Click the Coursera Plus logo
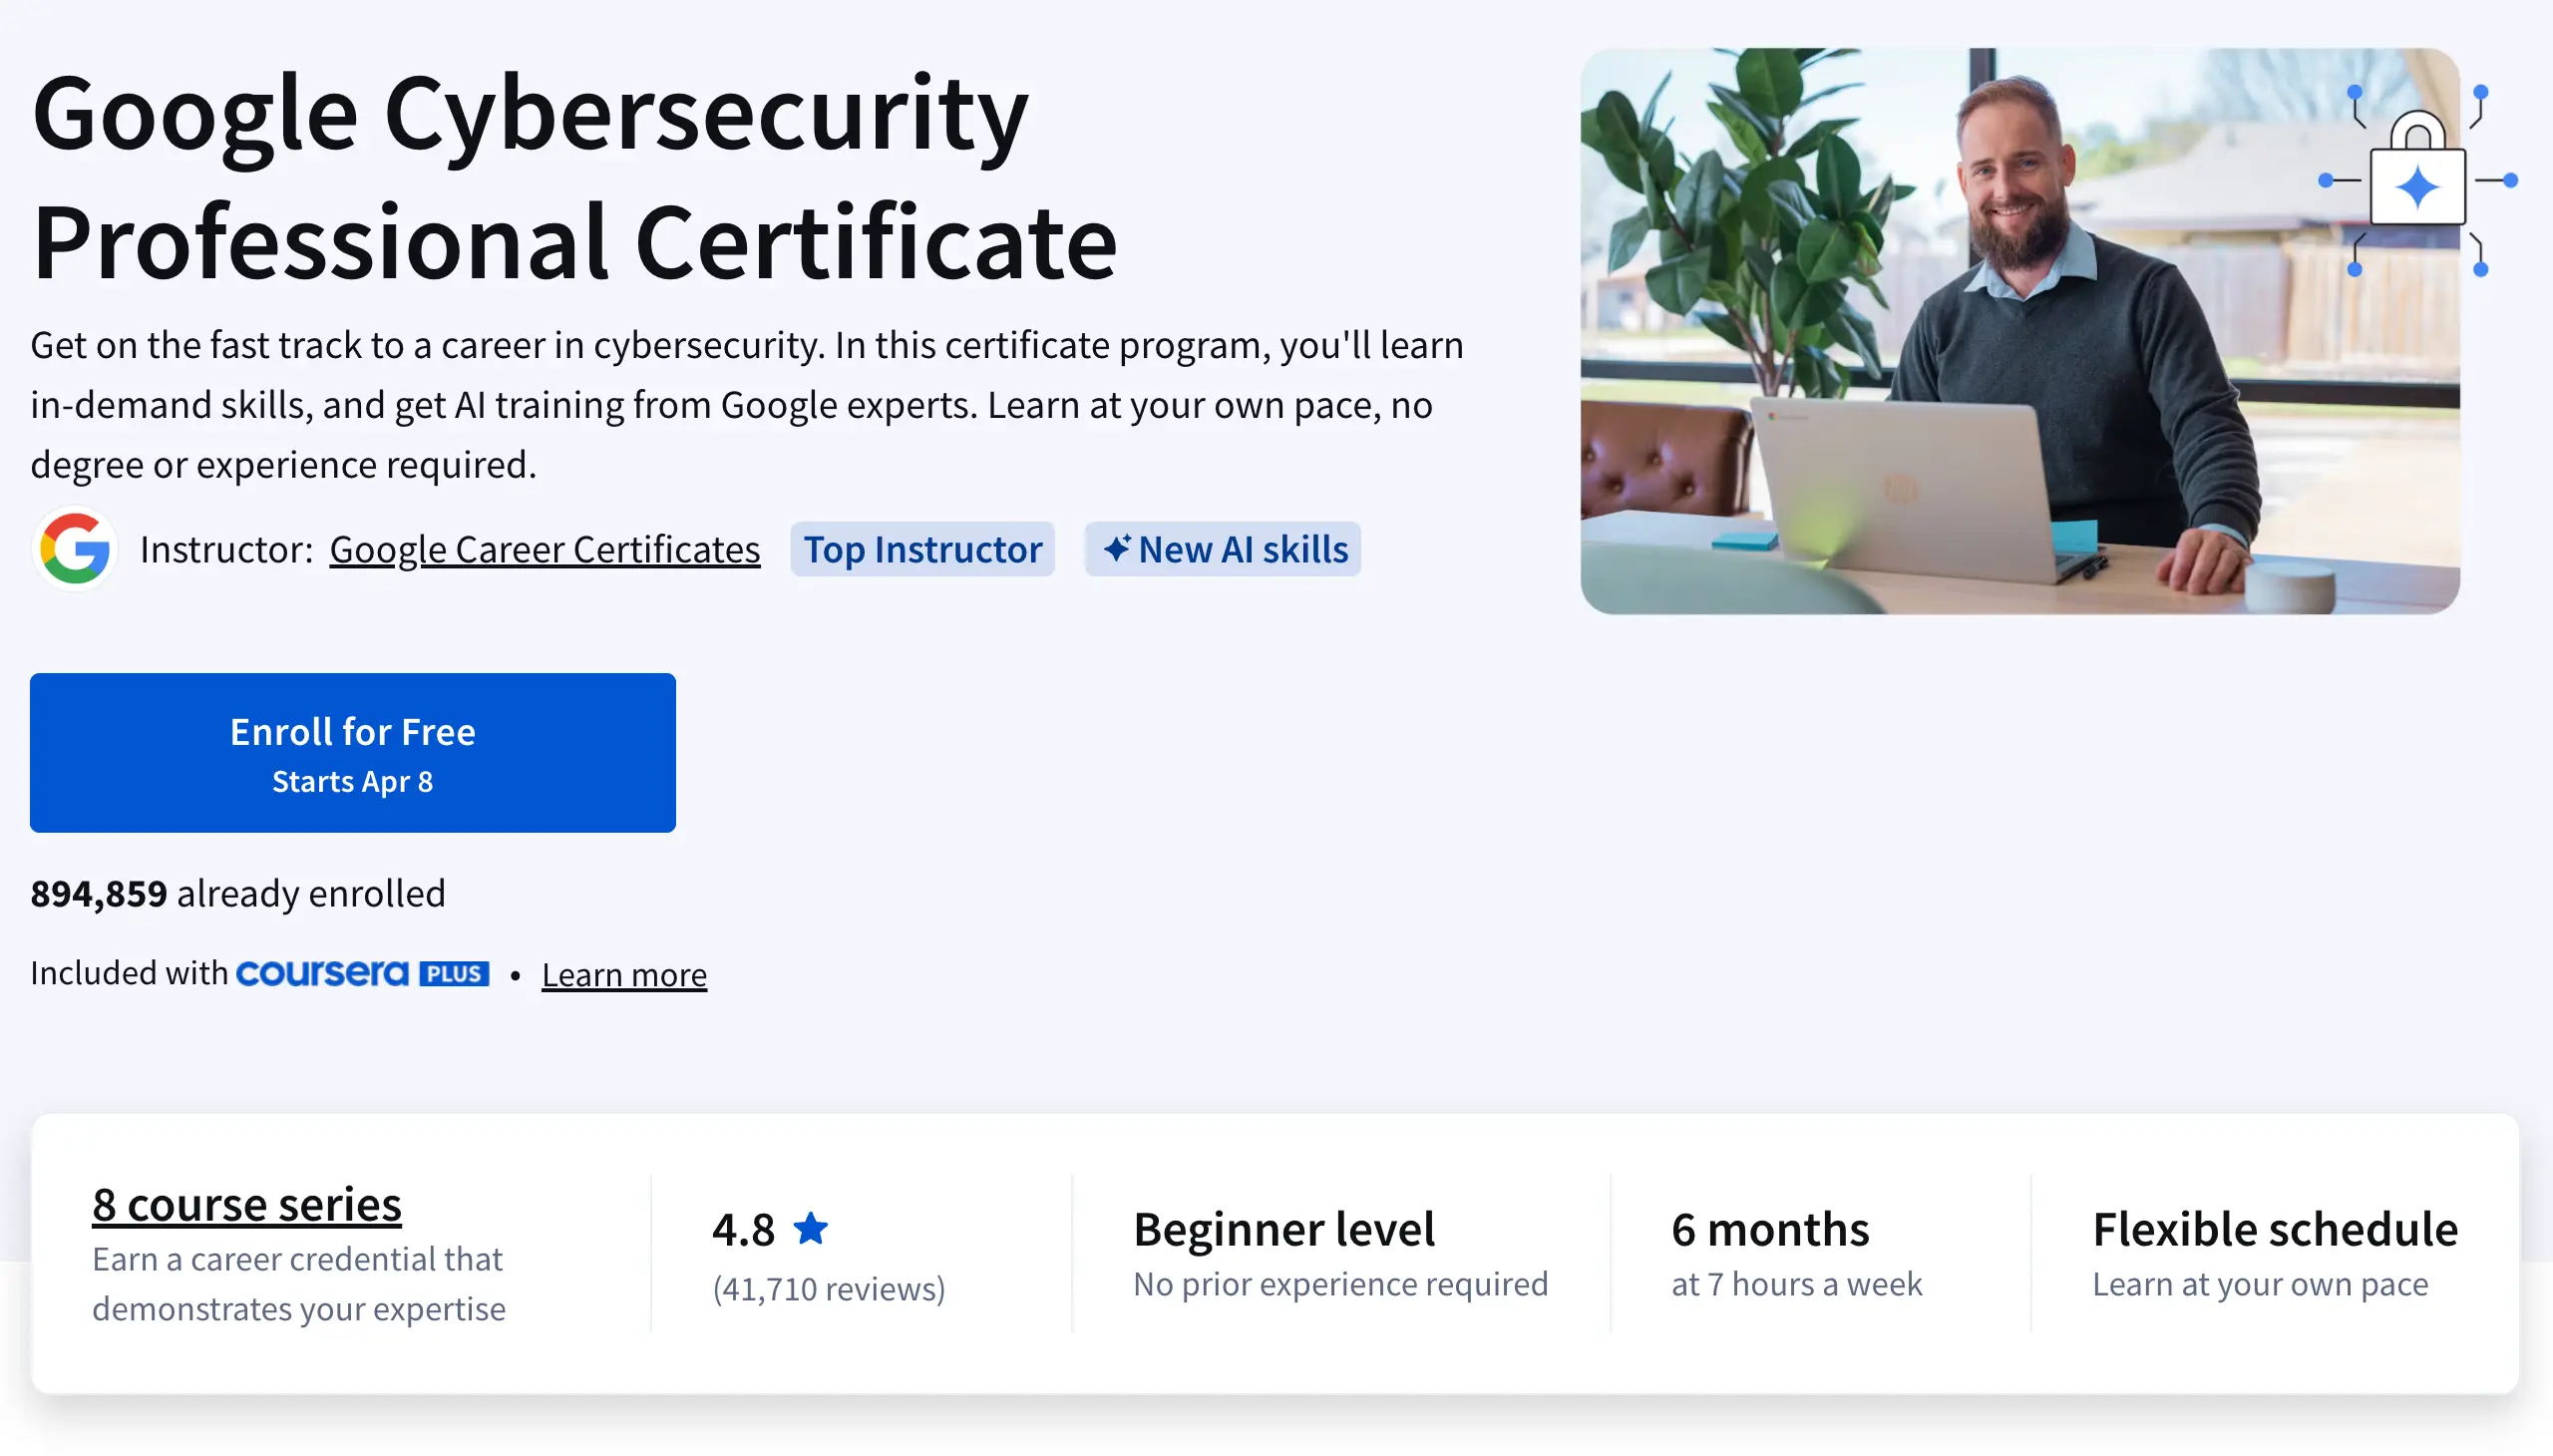Viewport: 2553px width, 1456px height. (322, 973)
